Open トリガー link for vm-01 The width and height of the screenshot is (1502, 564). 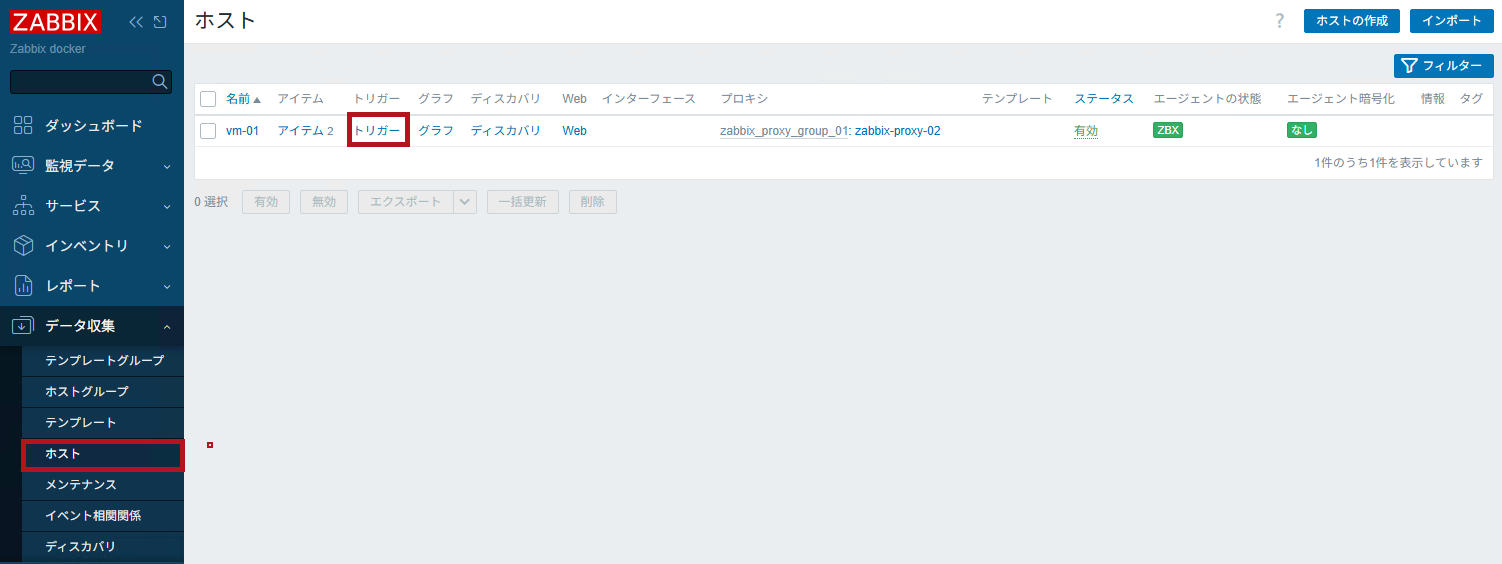[377, 131]
